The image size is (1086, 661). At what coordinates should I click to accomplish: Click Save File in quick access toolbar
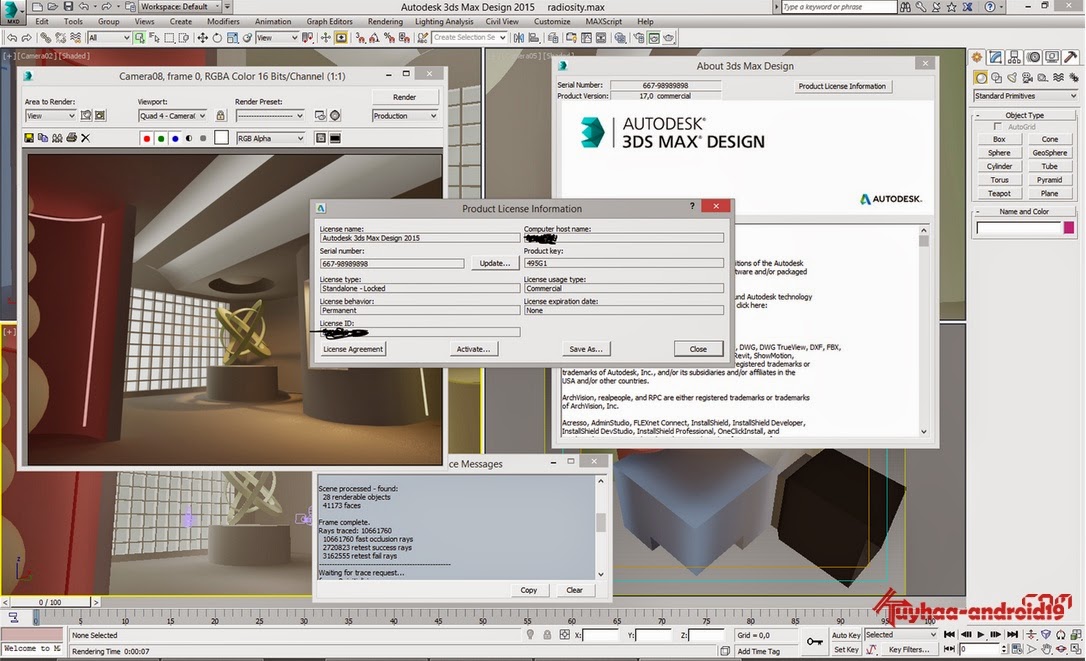pos(68,6)
